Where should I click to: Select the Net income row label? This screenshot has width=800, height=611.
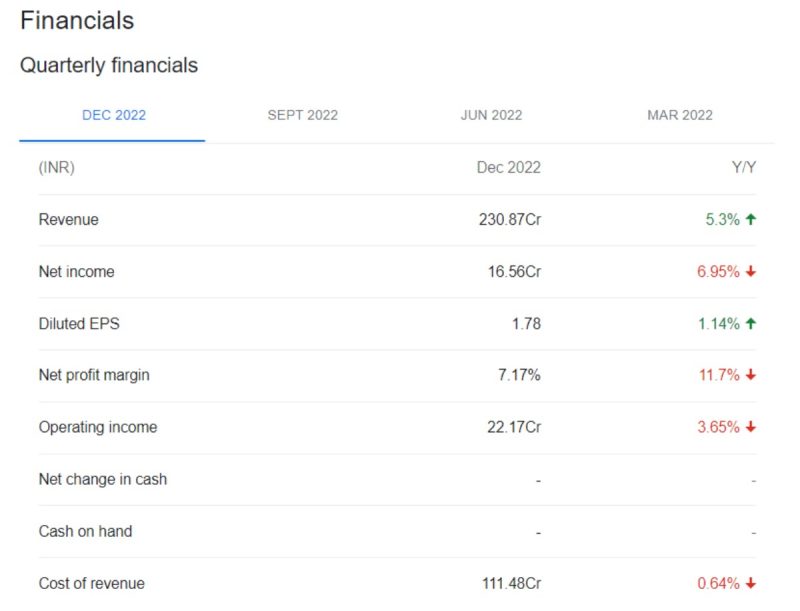[77, 271]
